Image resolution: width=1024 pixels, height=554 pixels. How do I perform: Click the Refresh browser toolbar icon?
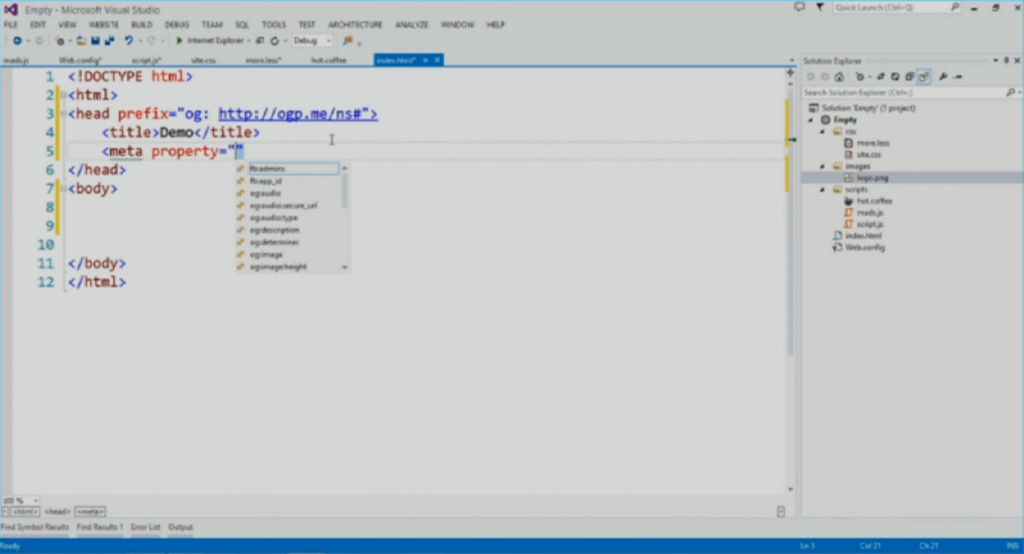pyautogui.click(x=275, y=41)
